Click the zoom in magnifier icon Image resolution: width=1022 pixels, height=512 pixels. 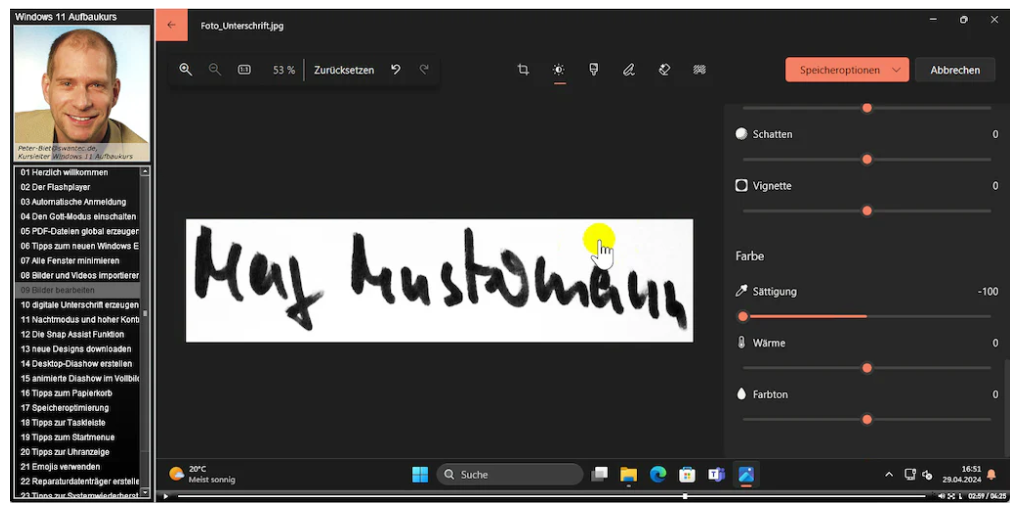[x=185, y=70]
